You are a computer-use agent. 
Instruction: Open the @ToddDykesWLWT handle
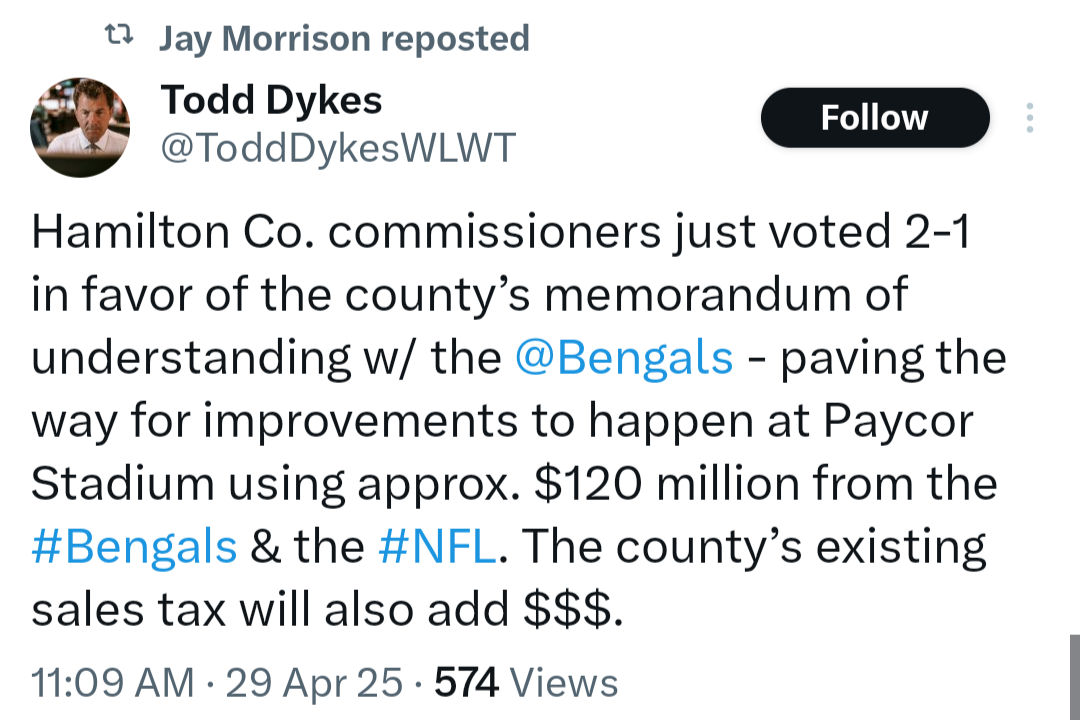pos(338,147)
